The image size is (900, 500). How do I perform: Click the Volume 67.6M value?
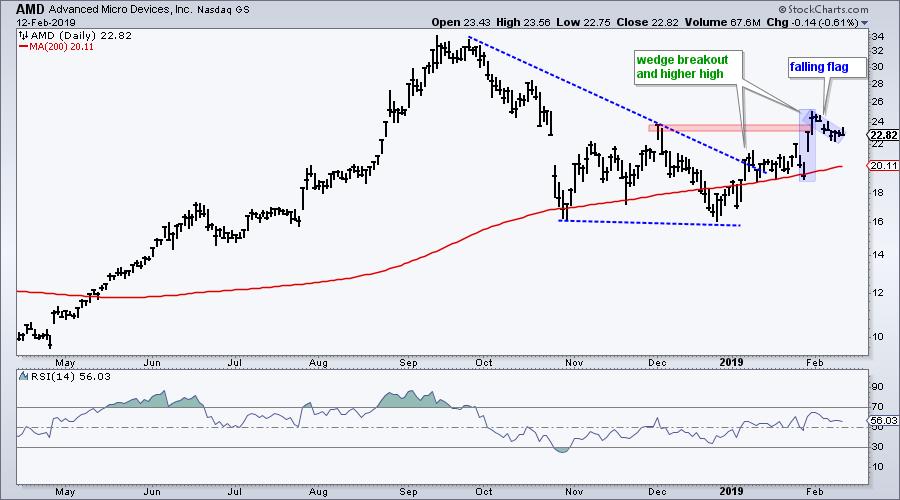[x=722, y=23]
